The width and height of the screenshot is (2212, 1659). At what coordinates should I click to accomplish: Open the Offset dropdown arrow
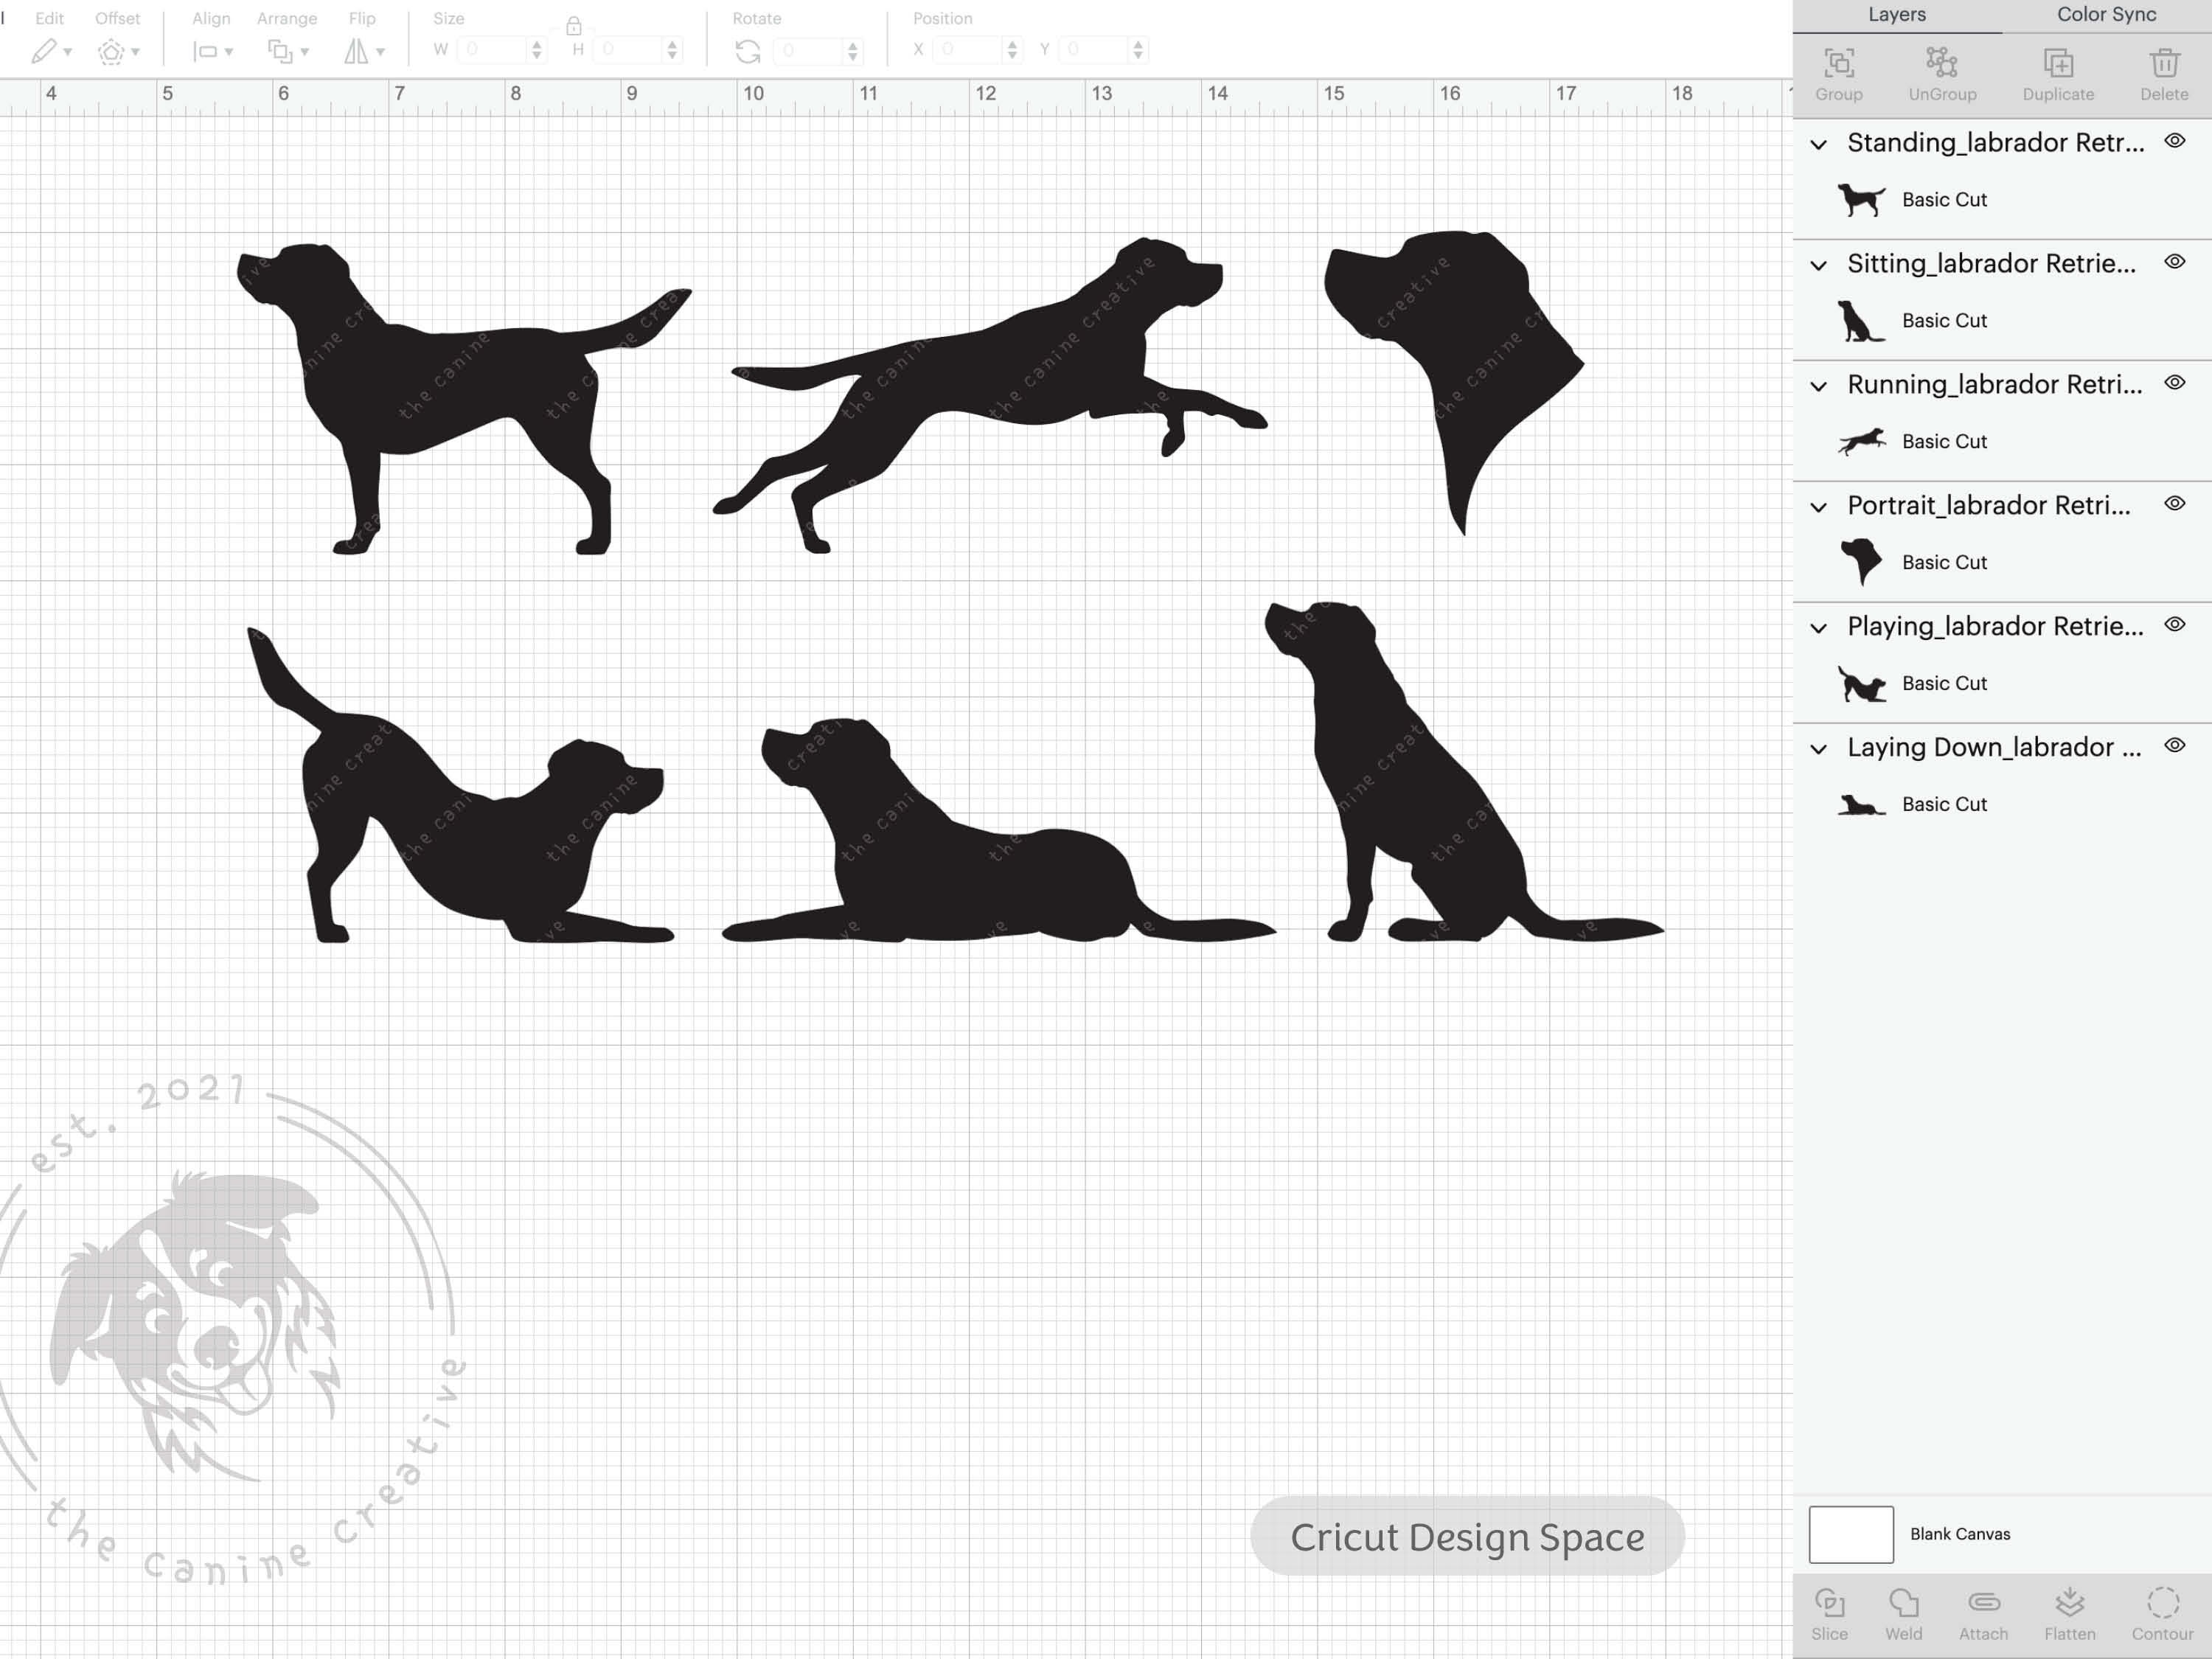tap(135, 52)
